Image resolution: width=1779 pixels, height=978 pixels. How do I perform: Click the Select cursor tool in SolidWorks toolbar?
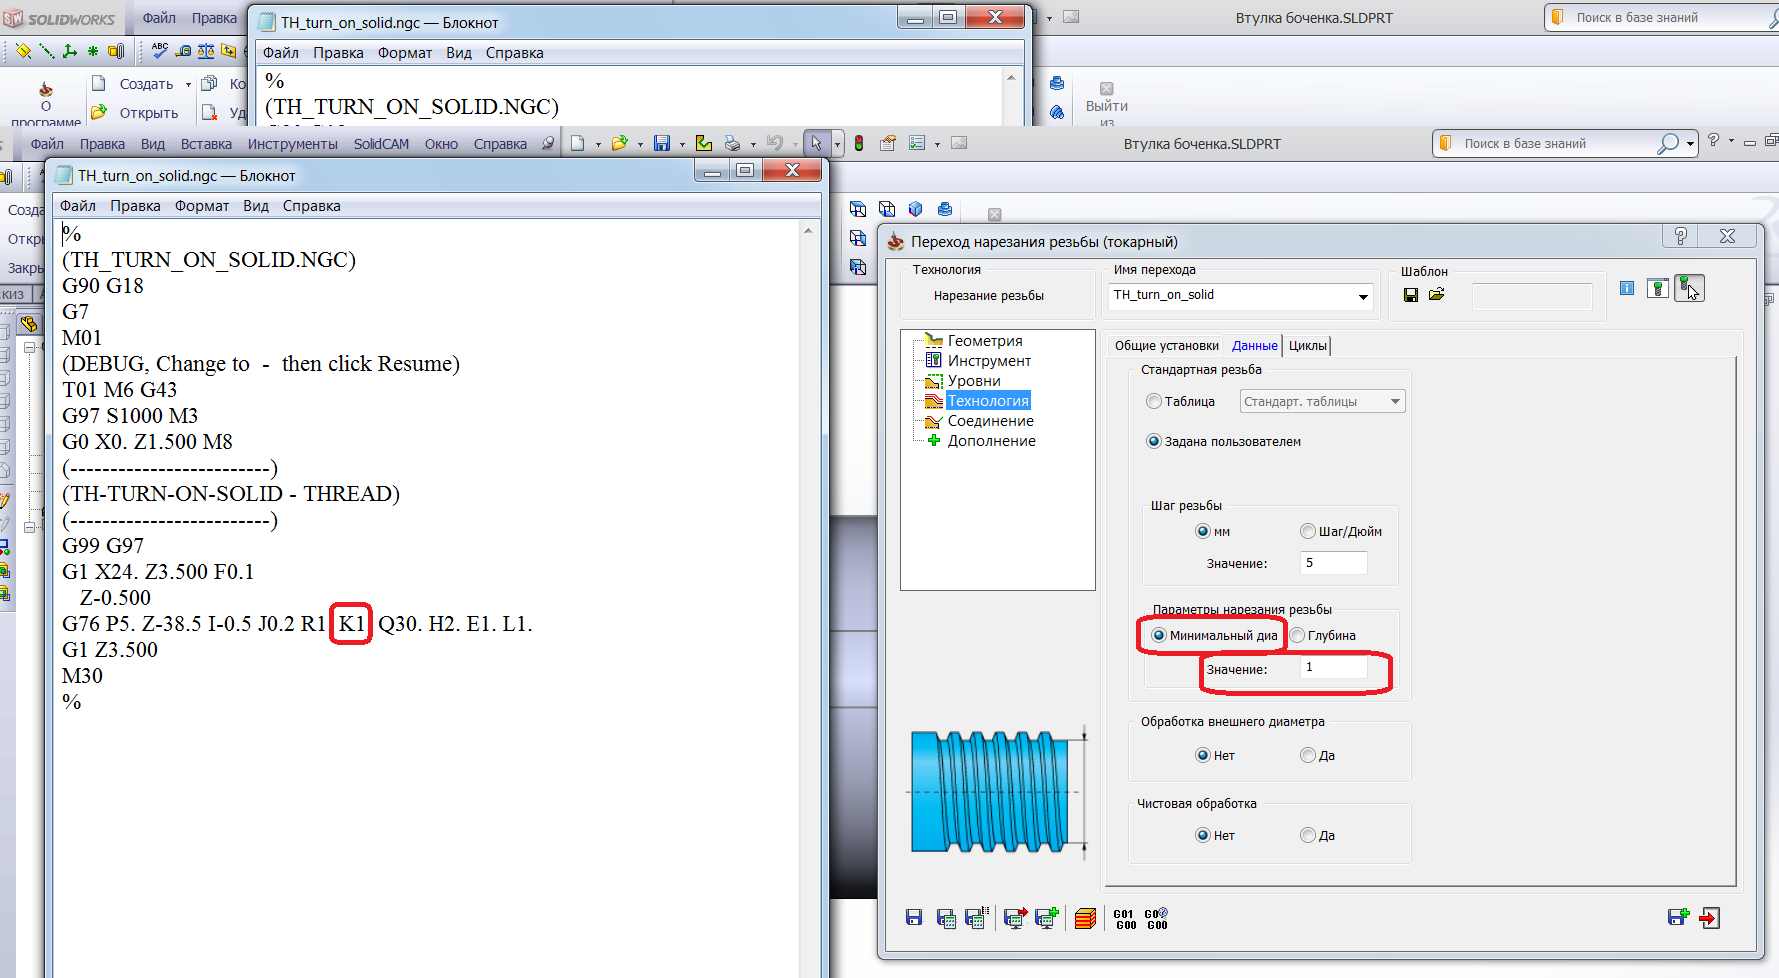[816, 143]
